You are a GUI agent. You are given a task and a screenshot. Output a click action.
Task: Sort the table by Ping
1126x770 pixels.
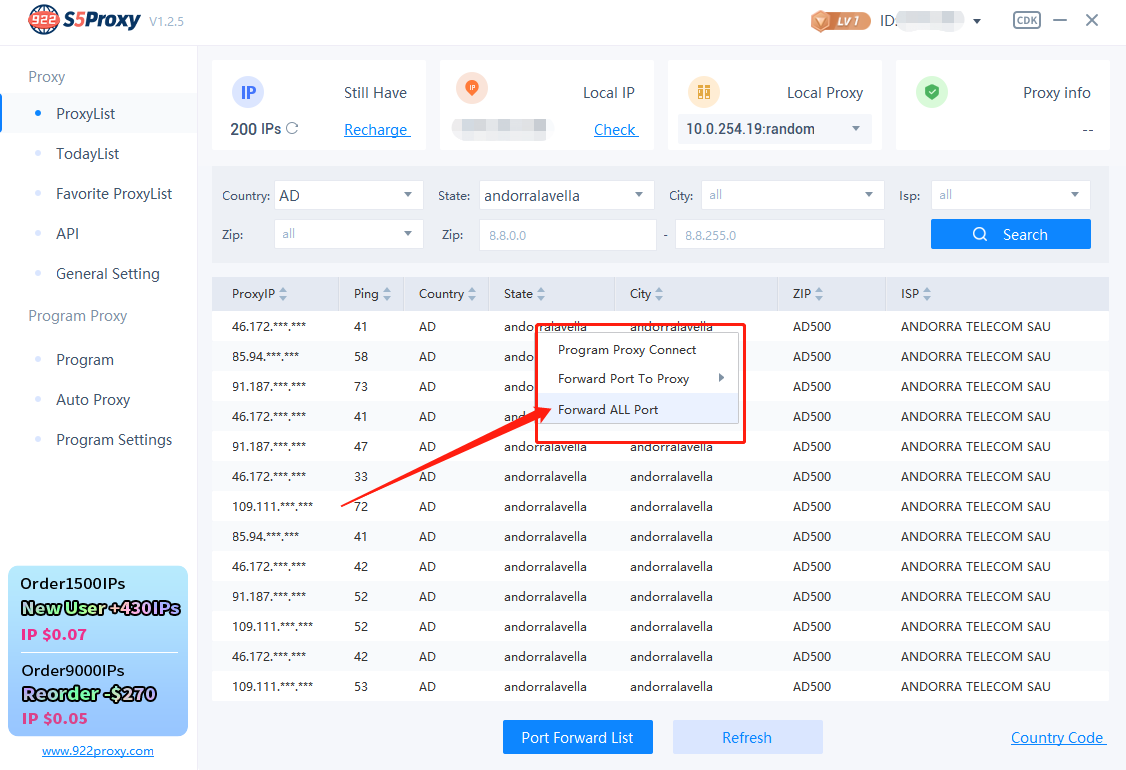coord(387,294)
